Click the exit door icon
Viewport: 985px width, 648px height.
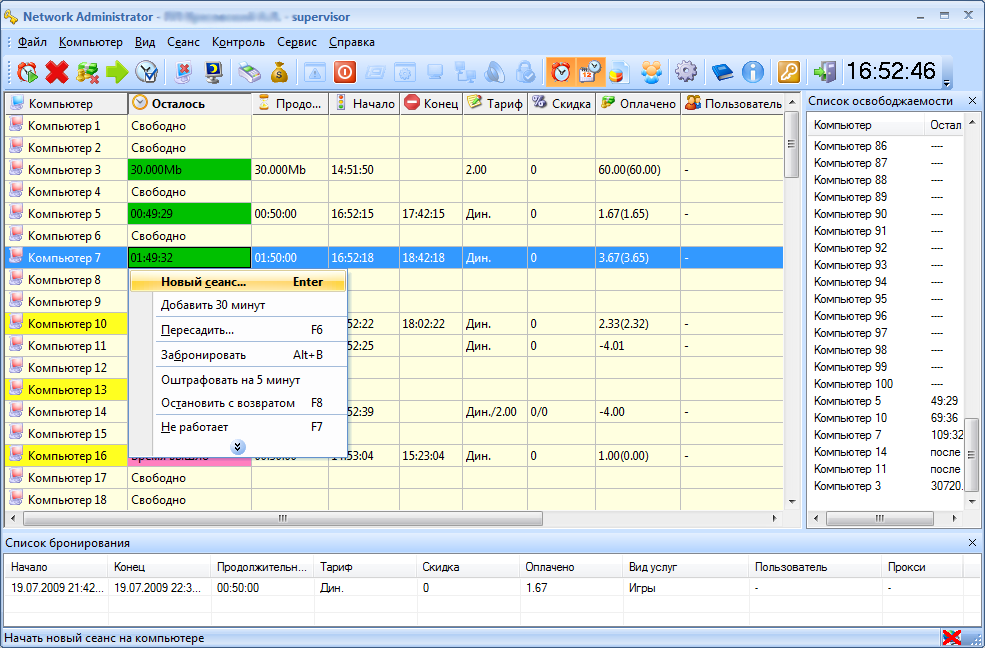coord(825,72)
